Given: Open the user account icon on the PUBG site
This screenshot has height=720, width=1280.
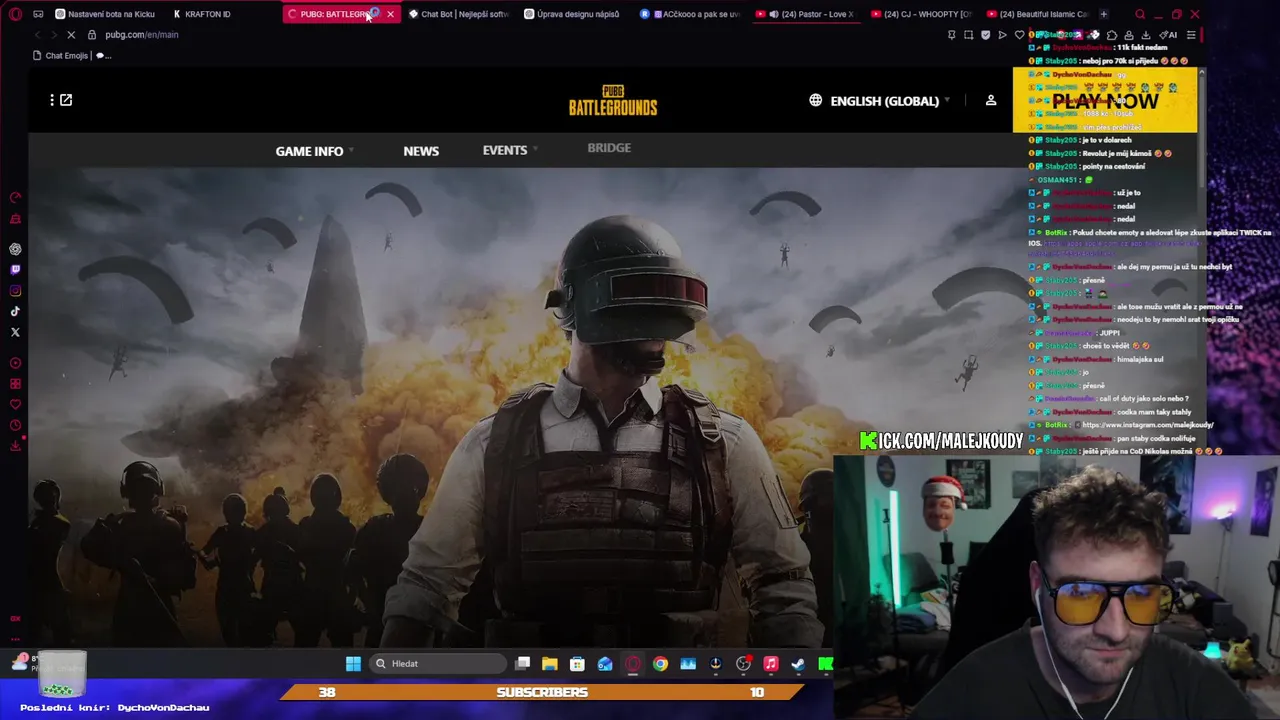Looking at the screenshot, I should (991, 100).
